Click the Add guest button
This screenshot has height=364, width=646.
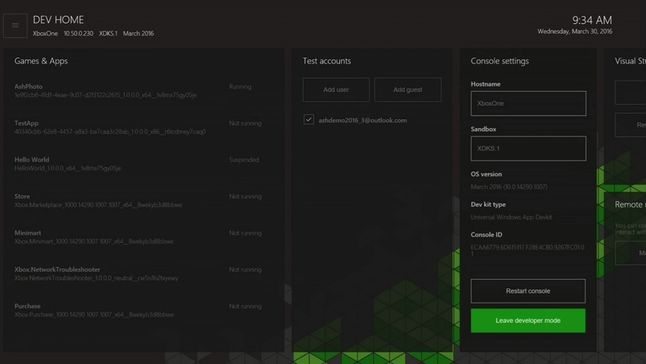click(407, 90)
